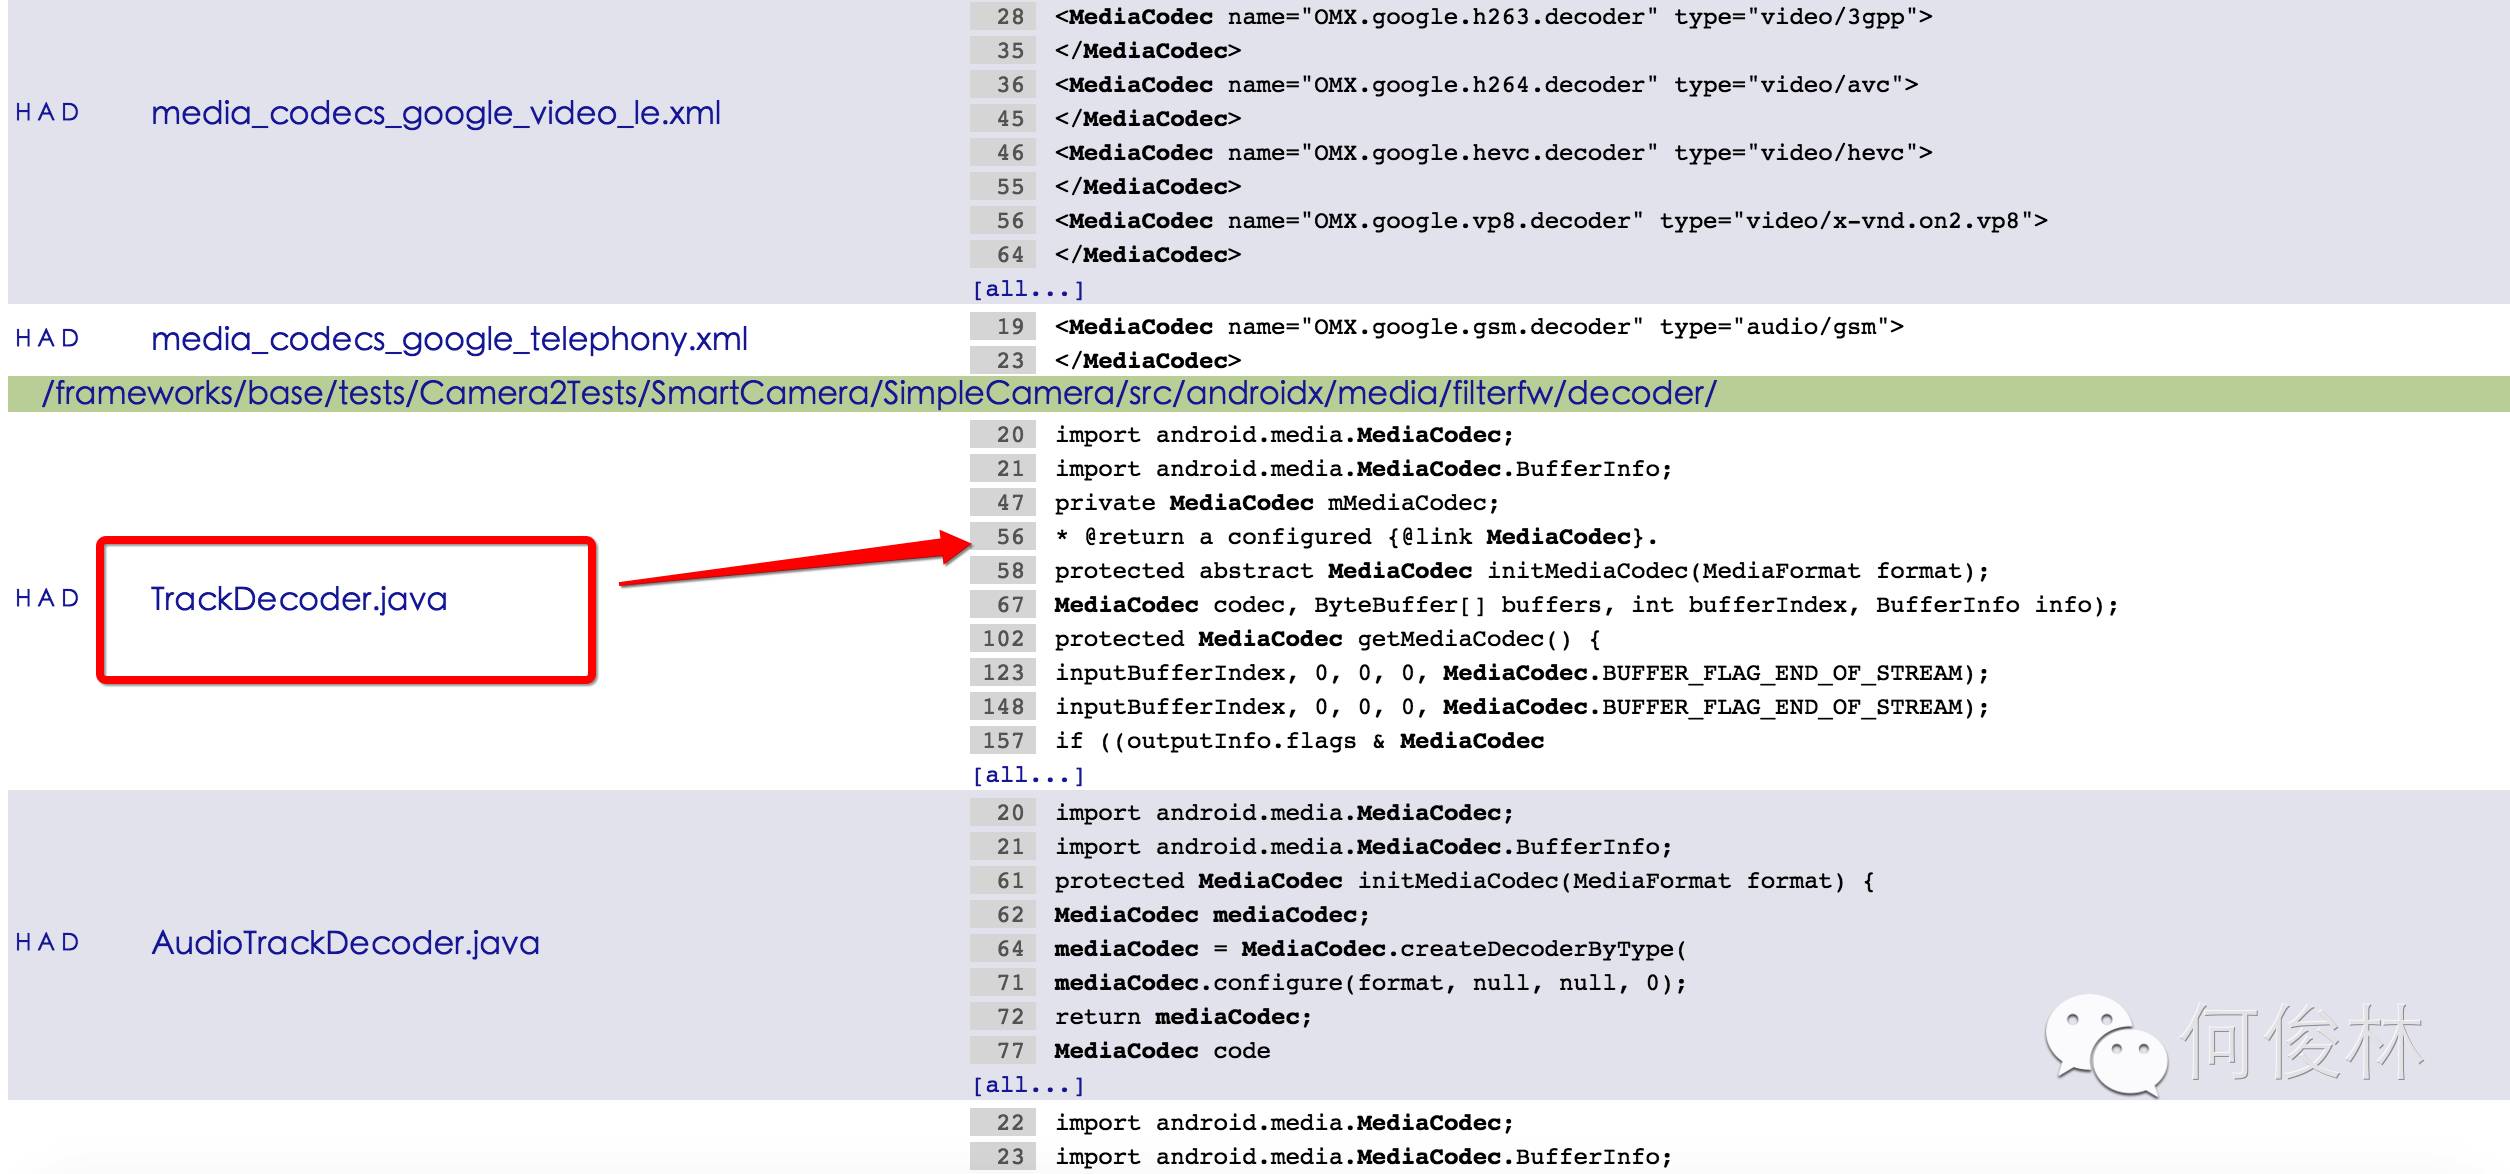Jump to line 36 h264.decoder MediaCodec entry
2510x1174 pixels.
pyautogui.click(x=1010, y=85)
